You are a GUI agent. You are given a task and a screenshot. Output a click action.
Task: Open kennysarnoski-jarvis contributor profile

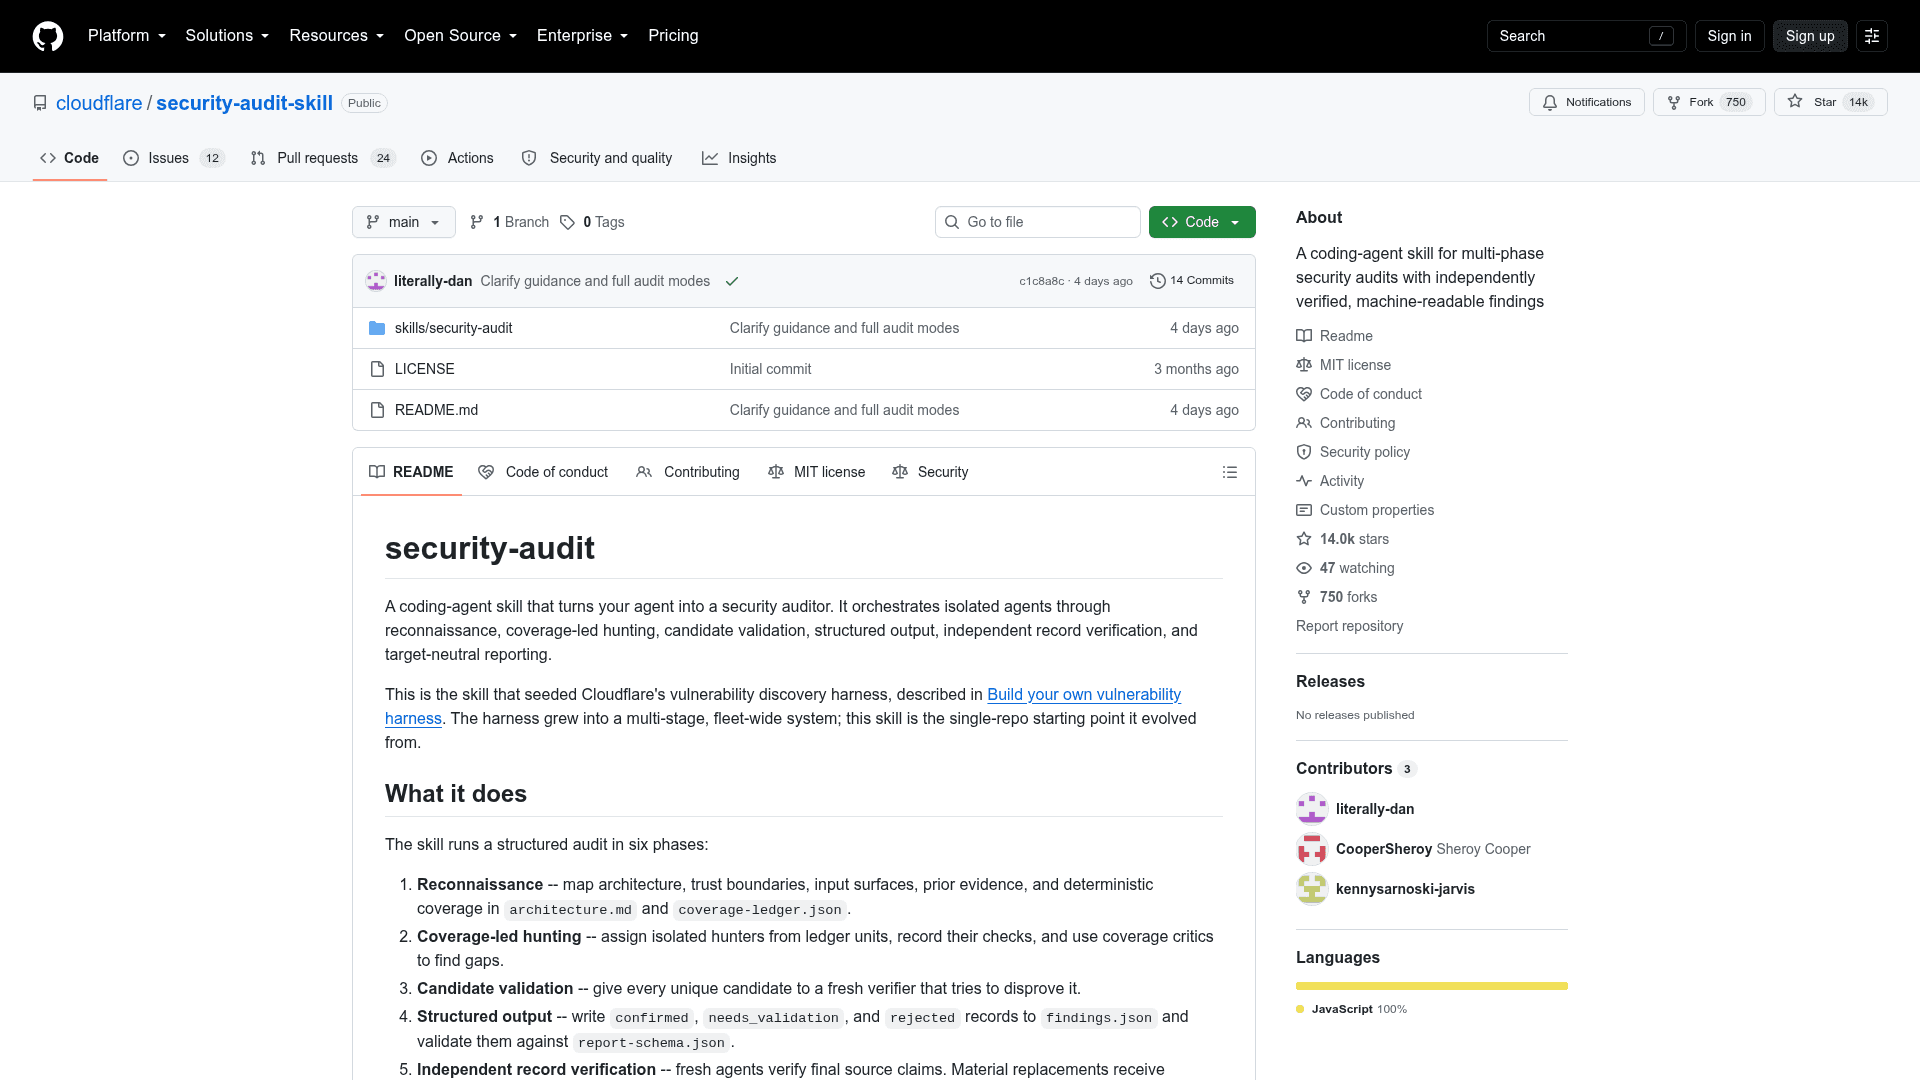point(1404,889)
